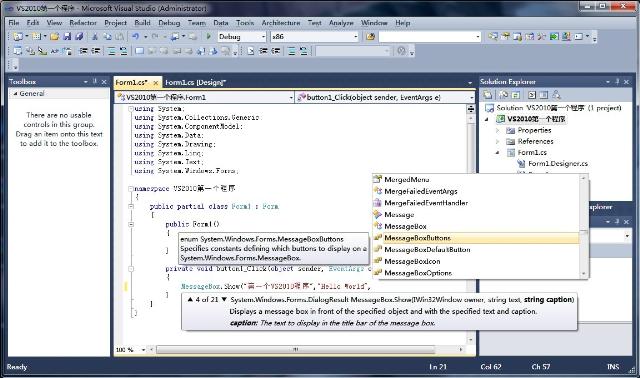Screen dimensions: 640x378
Task: Click the Find in Files icon
Action: point(370,37)
